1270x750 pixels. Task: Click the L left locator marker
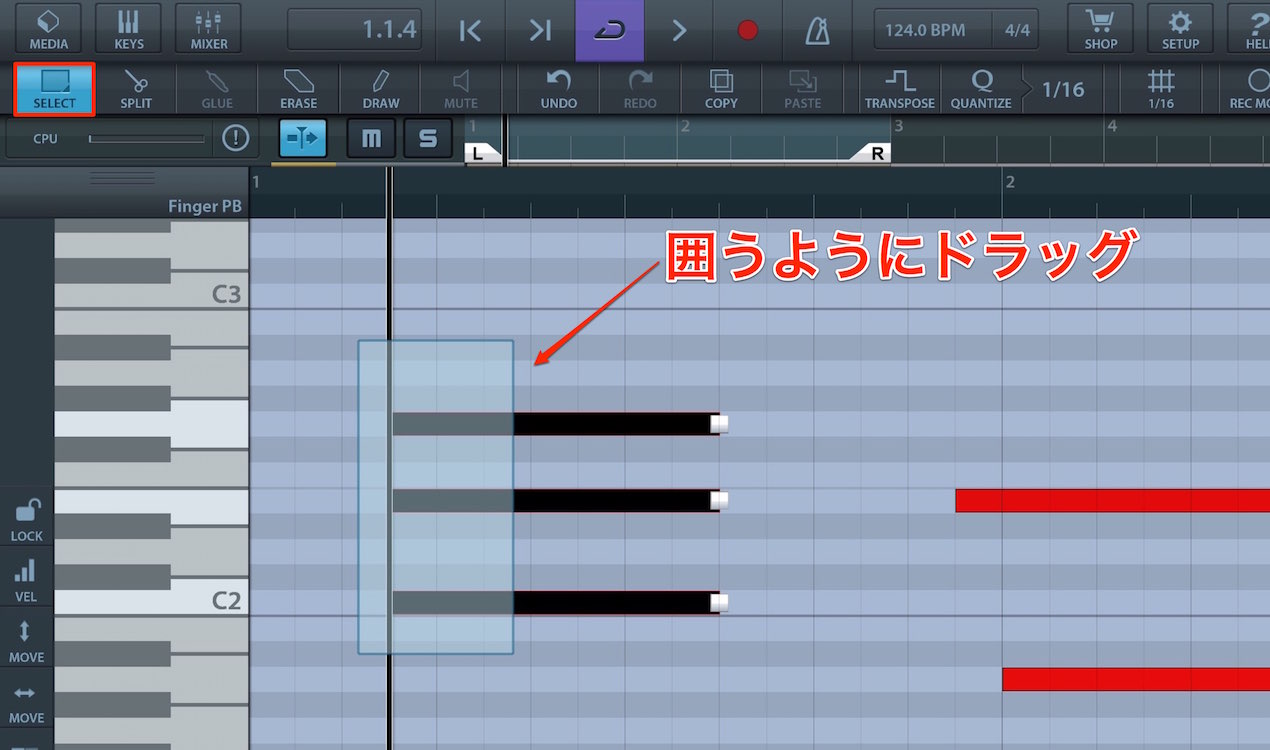click(479, 153)
